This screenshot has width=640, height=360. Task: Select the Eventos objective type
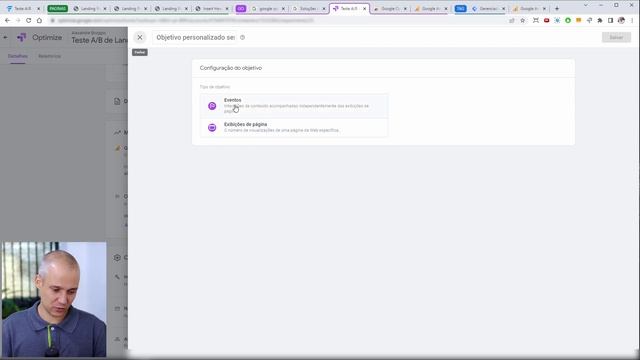click(294, 106)
